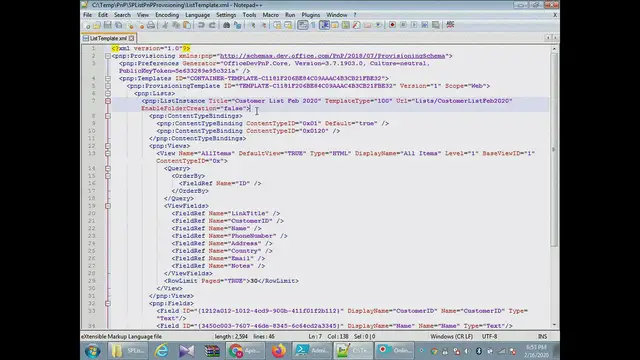Collapse the pnp:Provisioning fold on line 2

[x=108, y=56]
